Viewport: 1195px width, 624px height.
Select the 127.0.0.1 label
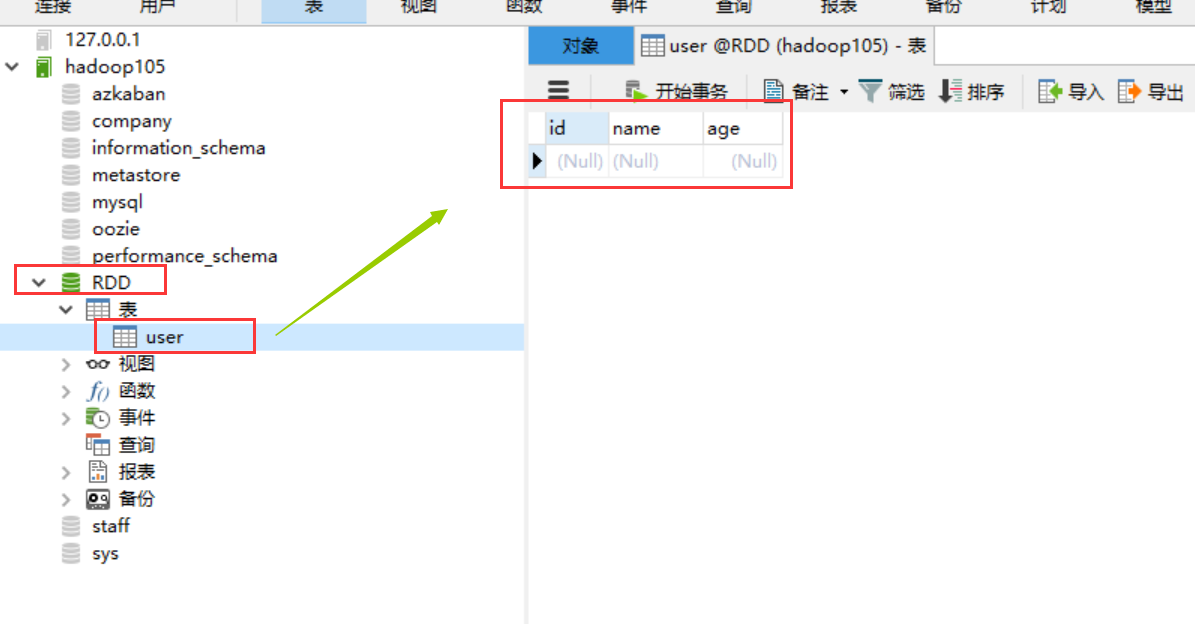point(102,40)
